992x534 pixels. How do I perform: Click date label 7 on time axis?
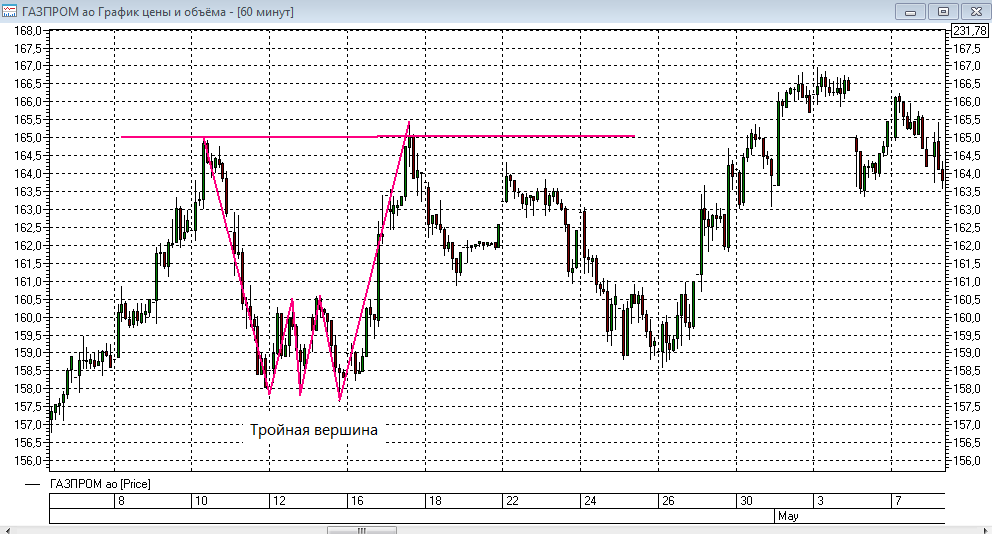coord(898,500)
